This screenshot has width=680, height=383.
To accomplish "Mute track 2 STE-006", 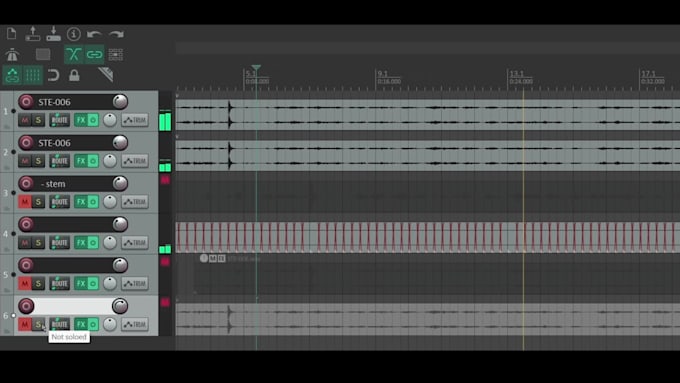I will pyautogui.click(x=25, y=161).
